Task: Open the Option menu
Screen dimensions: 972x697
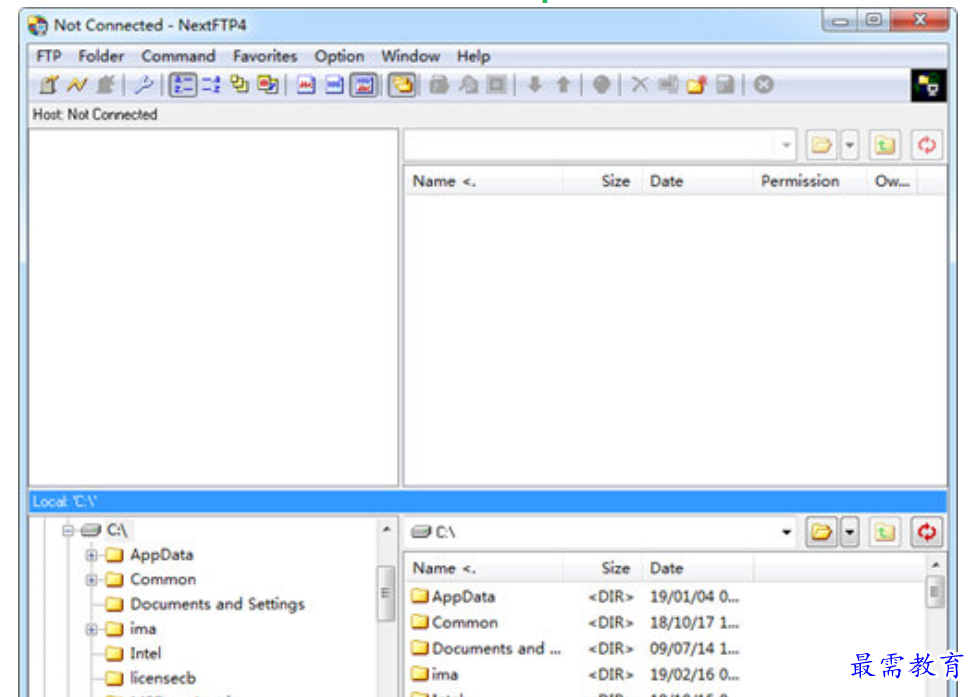Action: pyautogui.click(x=339, y=56)
